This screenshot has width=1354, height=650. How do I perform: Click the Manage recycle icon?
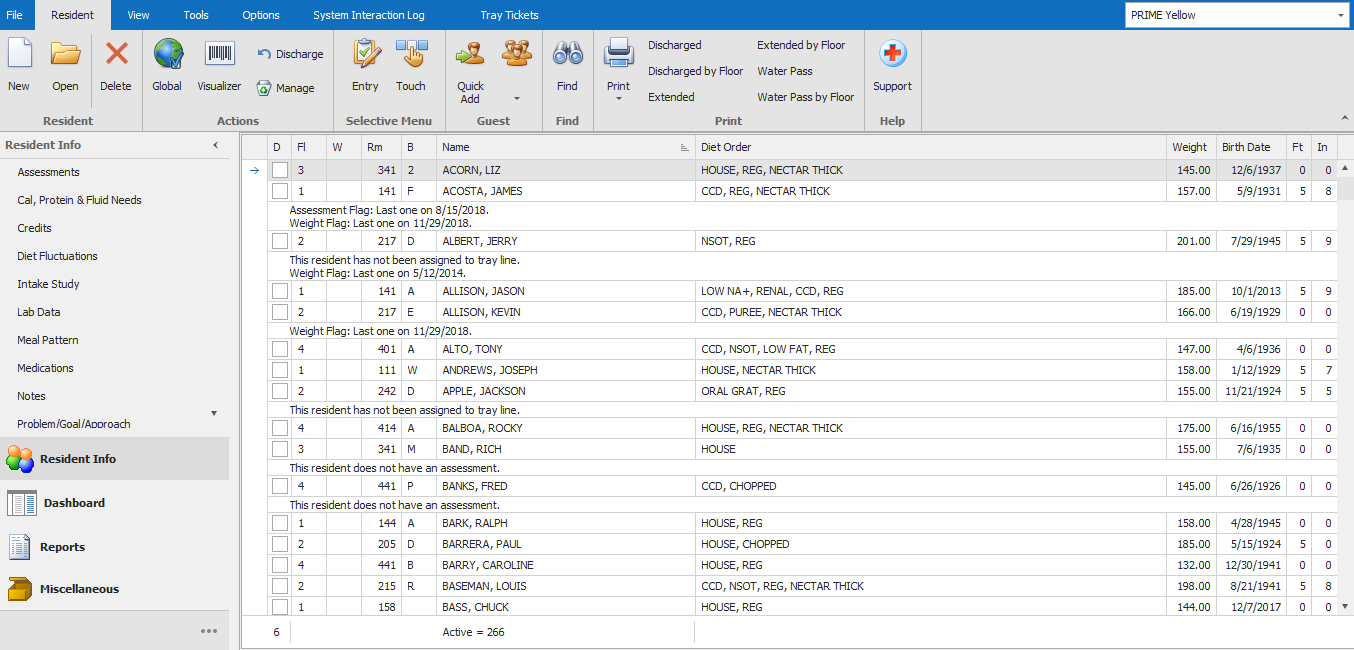coord(264,88)
